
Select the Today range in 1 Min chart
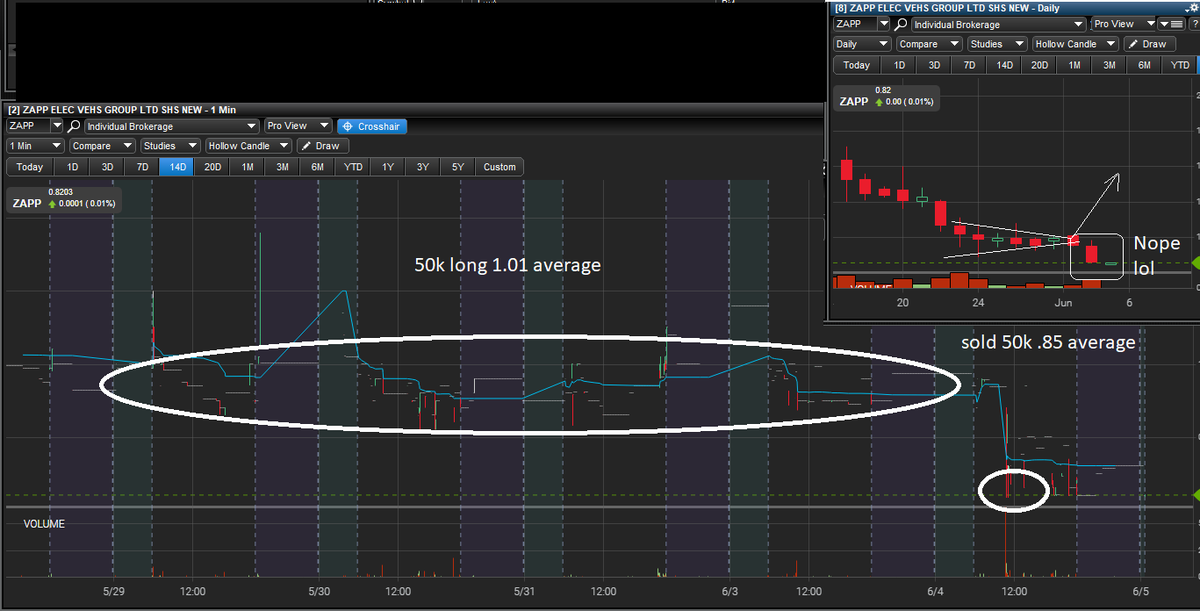(x=29, y=167)
